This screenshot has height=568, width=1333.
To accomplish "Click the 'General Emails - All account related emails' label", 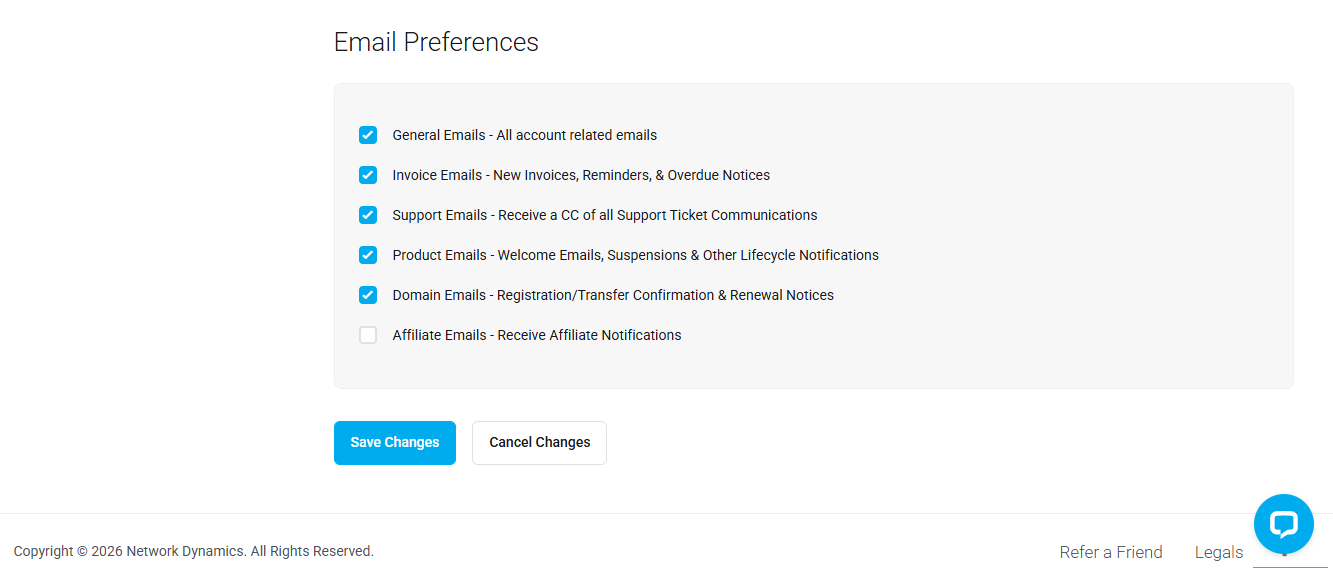I will (x=525, y=135).
